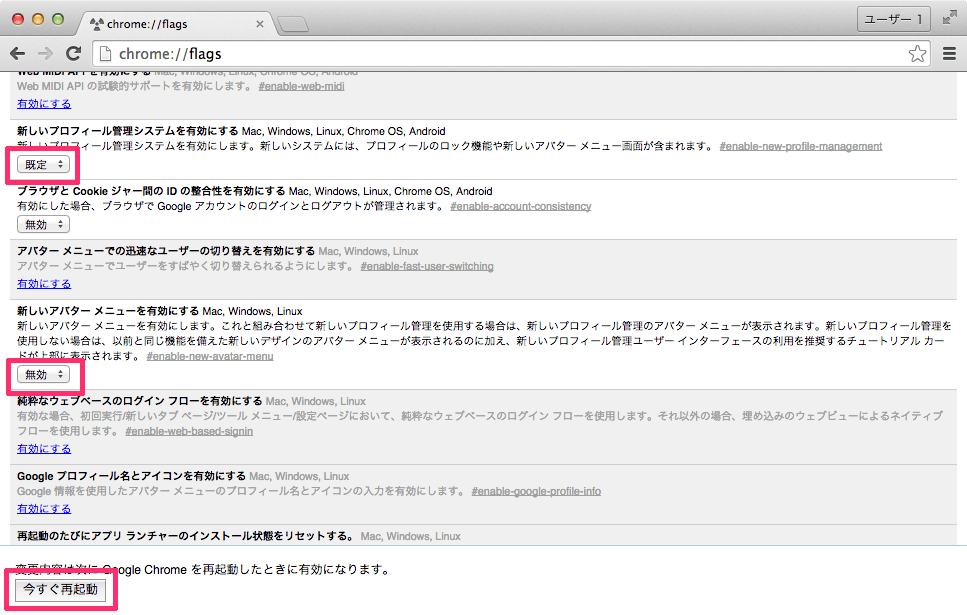Reload the chrome://flags page
The image size is (967, 615).
[x=73, y=54]
